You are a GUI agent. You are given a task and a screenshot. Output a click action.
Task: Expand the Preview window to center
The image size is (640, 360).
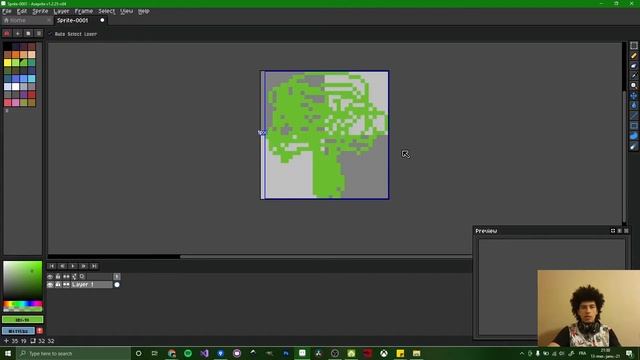(613, 231)
